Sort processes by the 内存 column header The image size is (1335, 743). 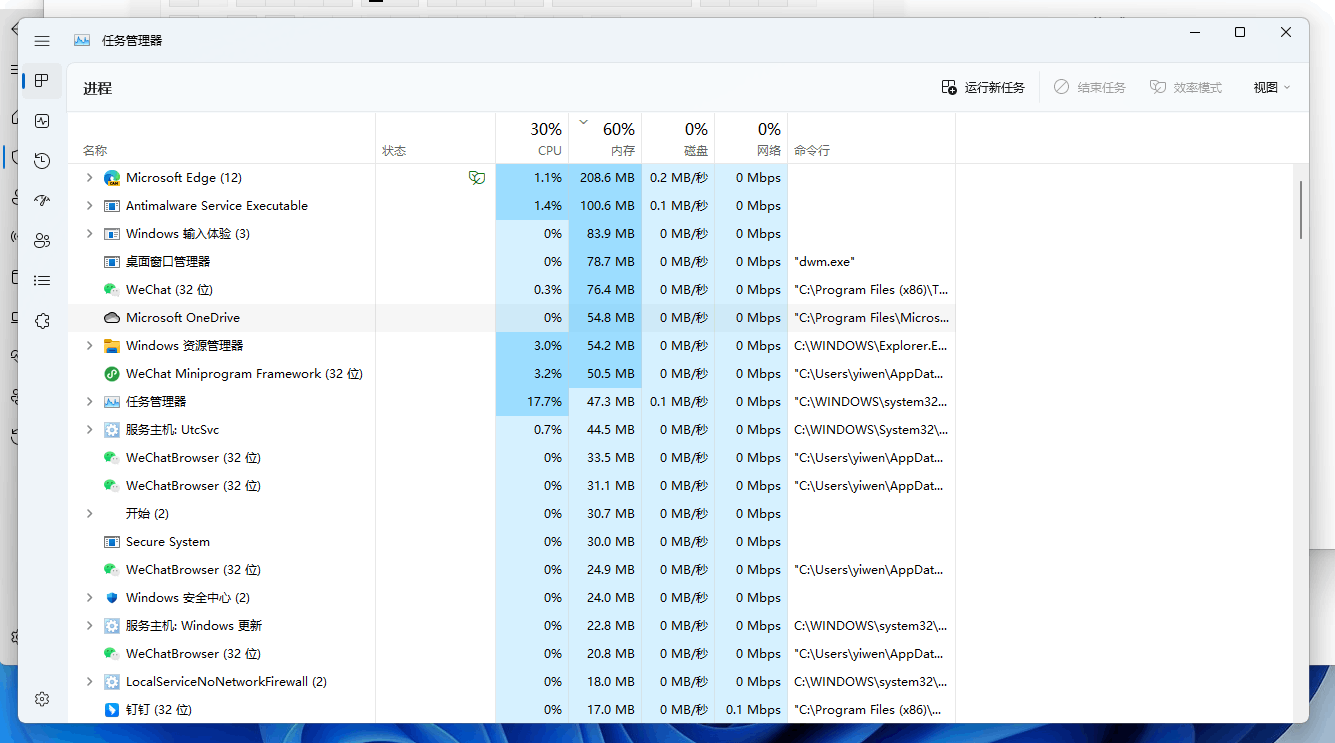[605, 138]
